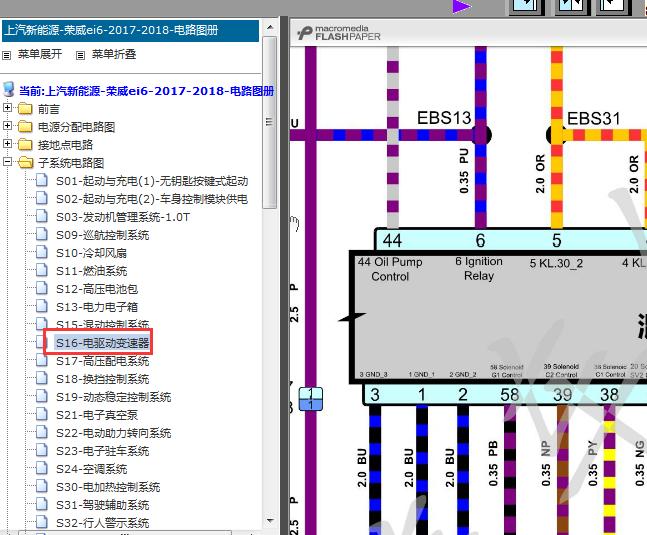Click the blue 上汽新能源-荣威ei6-2017-2018-电路图册 header
Viewport: 647px width, 535px height.
pos(130,31)
